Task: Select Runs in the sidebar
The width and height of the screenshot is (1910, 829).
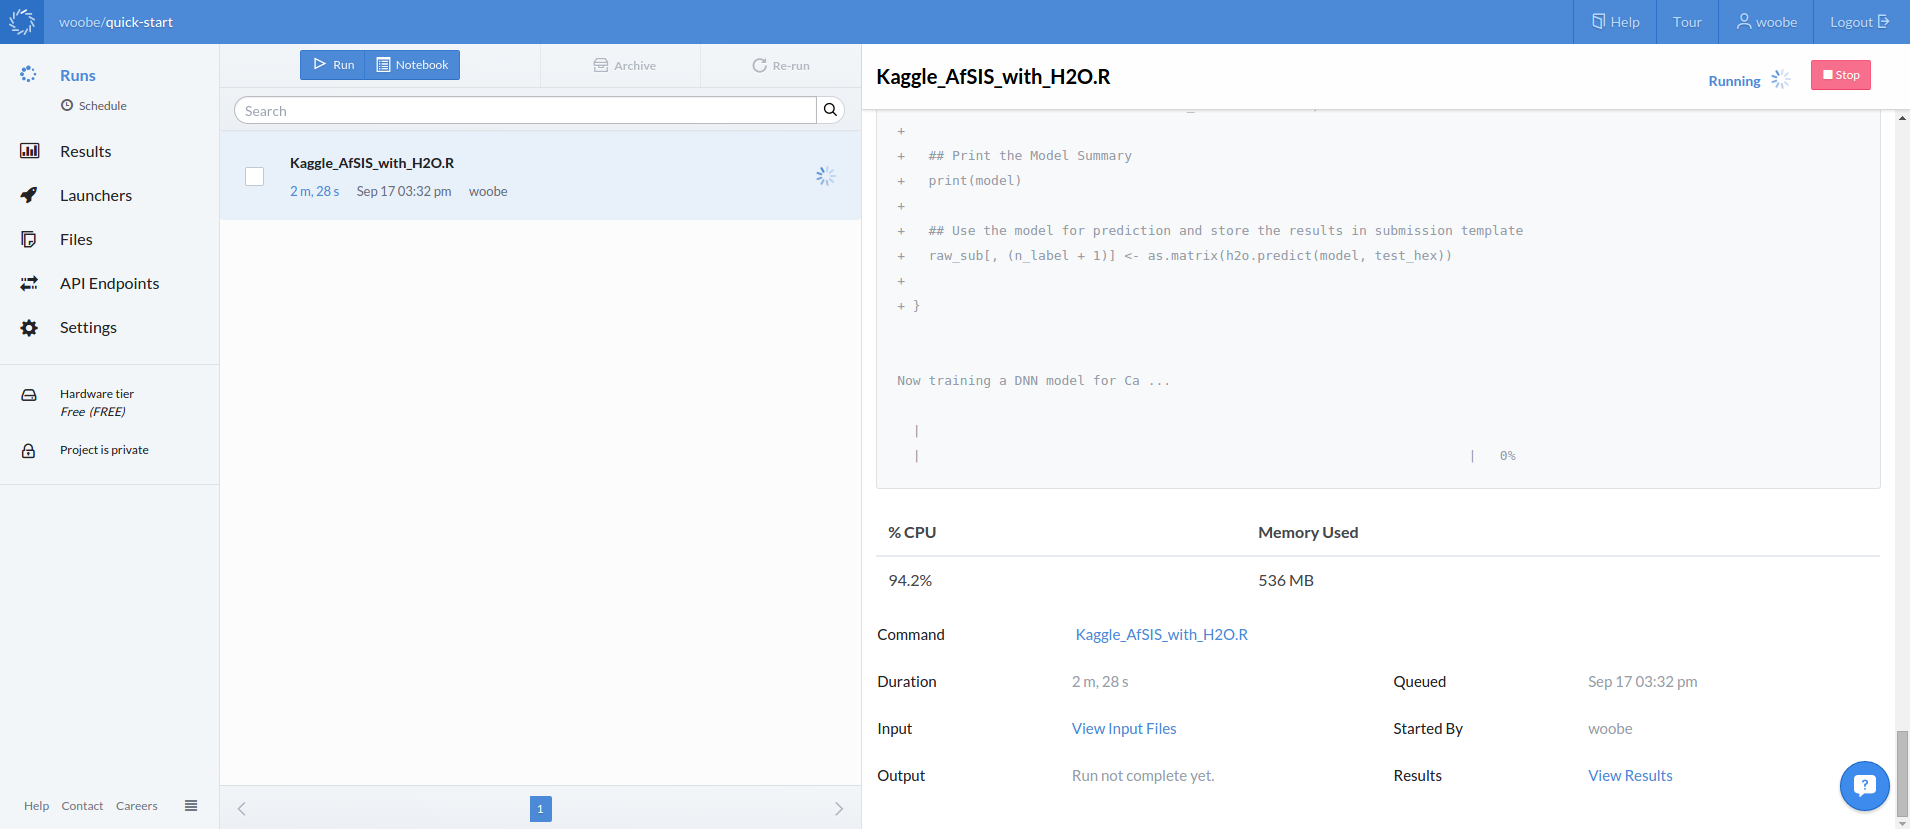Action: [x=78, y=75]
